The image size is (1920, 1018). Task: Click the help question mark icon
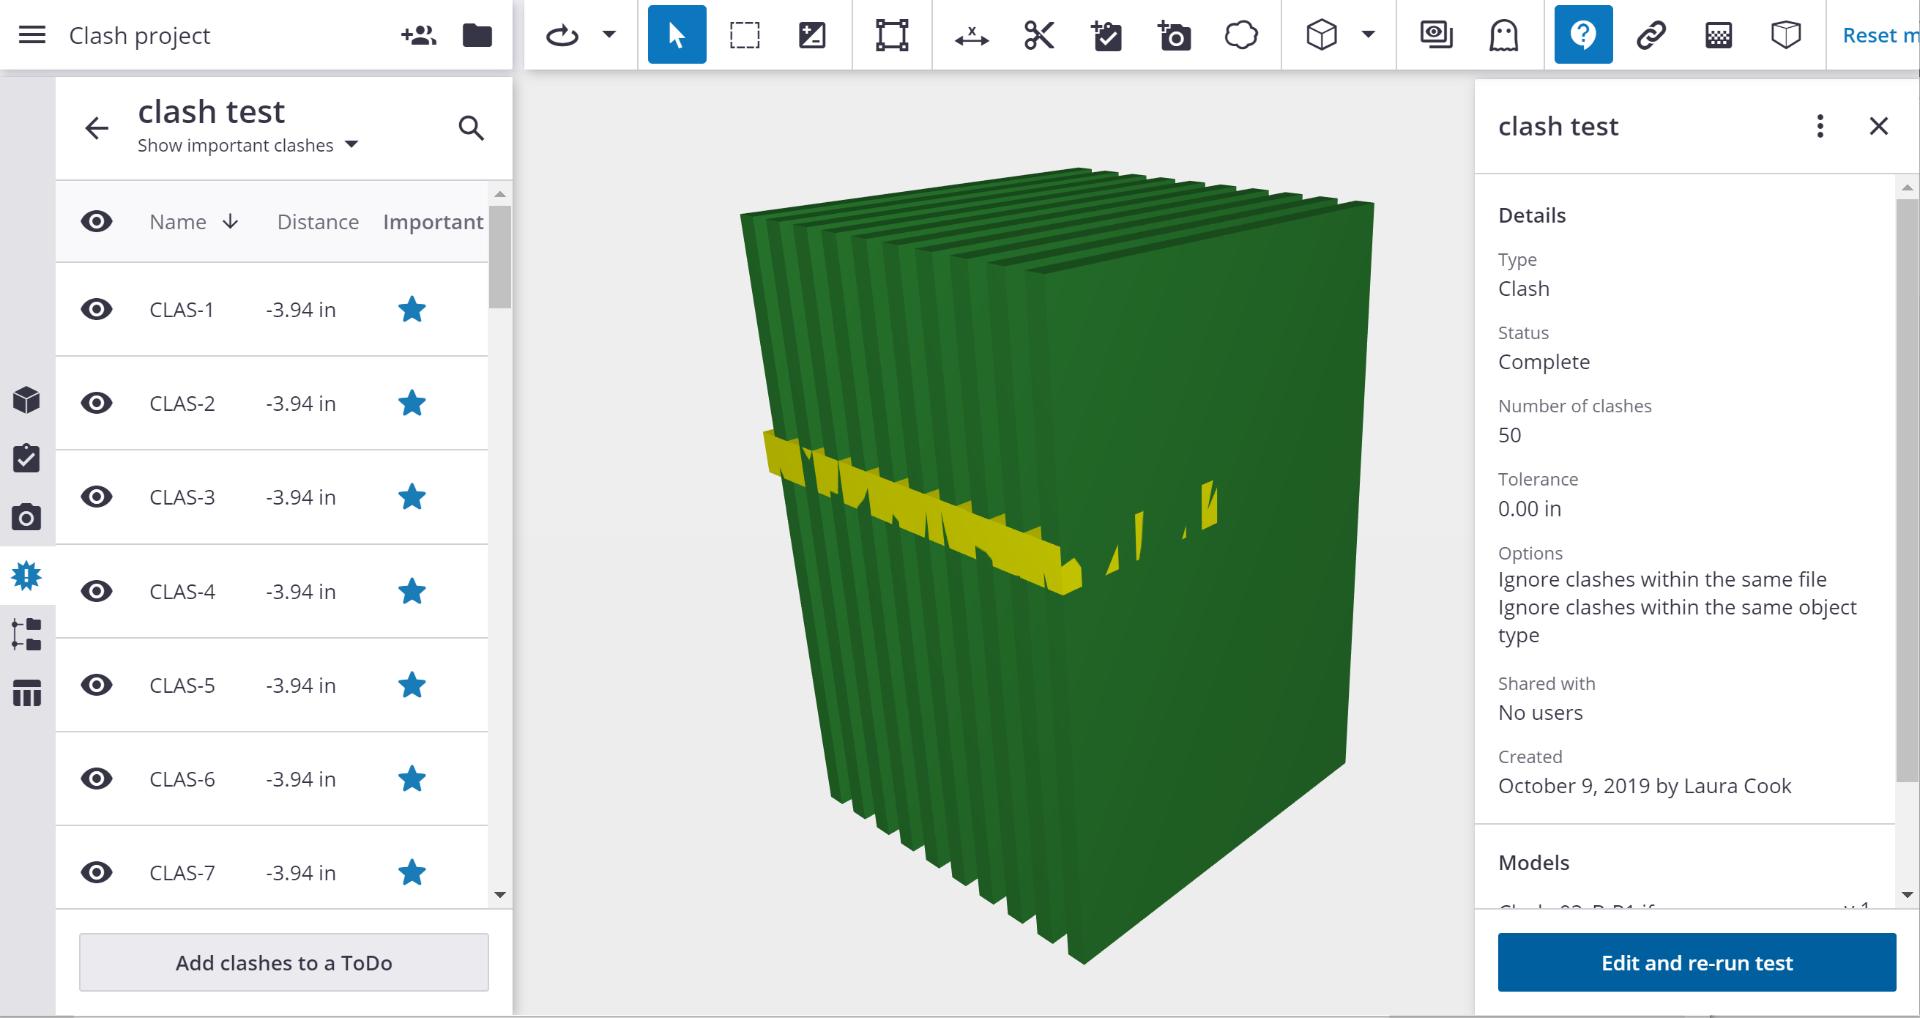click(1583, 36)
